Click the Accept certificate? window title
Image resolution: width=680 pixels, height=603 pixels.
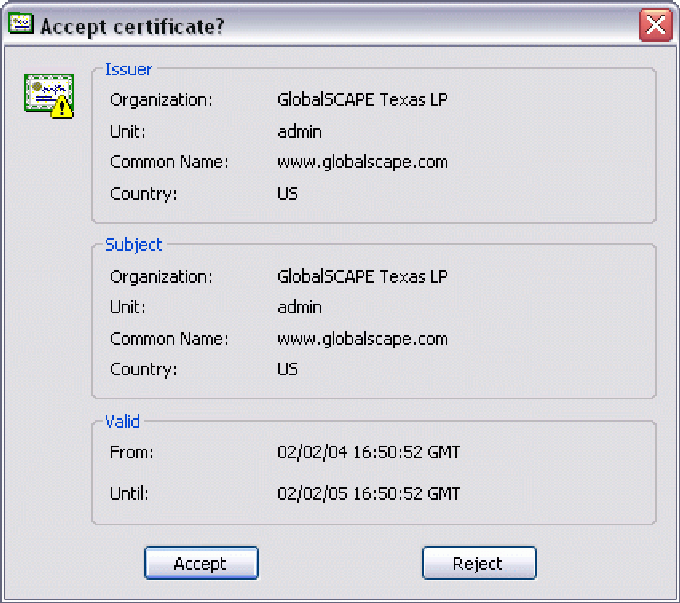tap(132, 27)
